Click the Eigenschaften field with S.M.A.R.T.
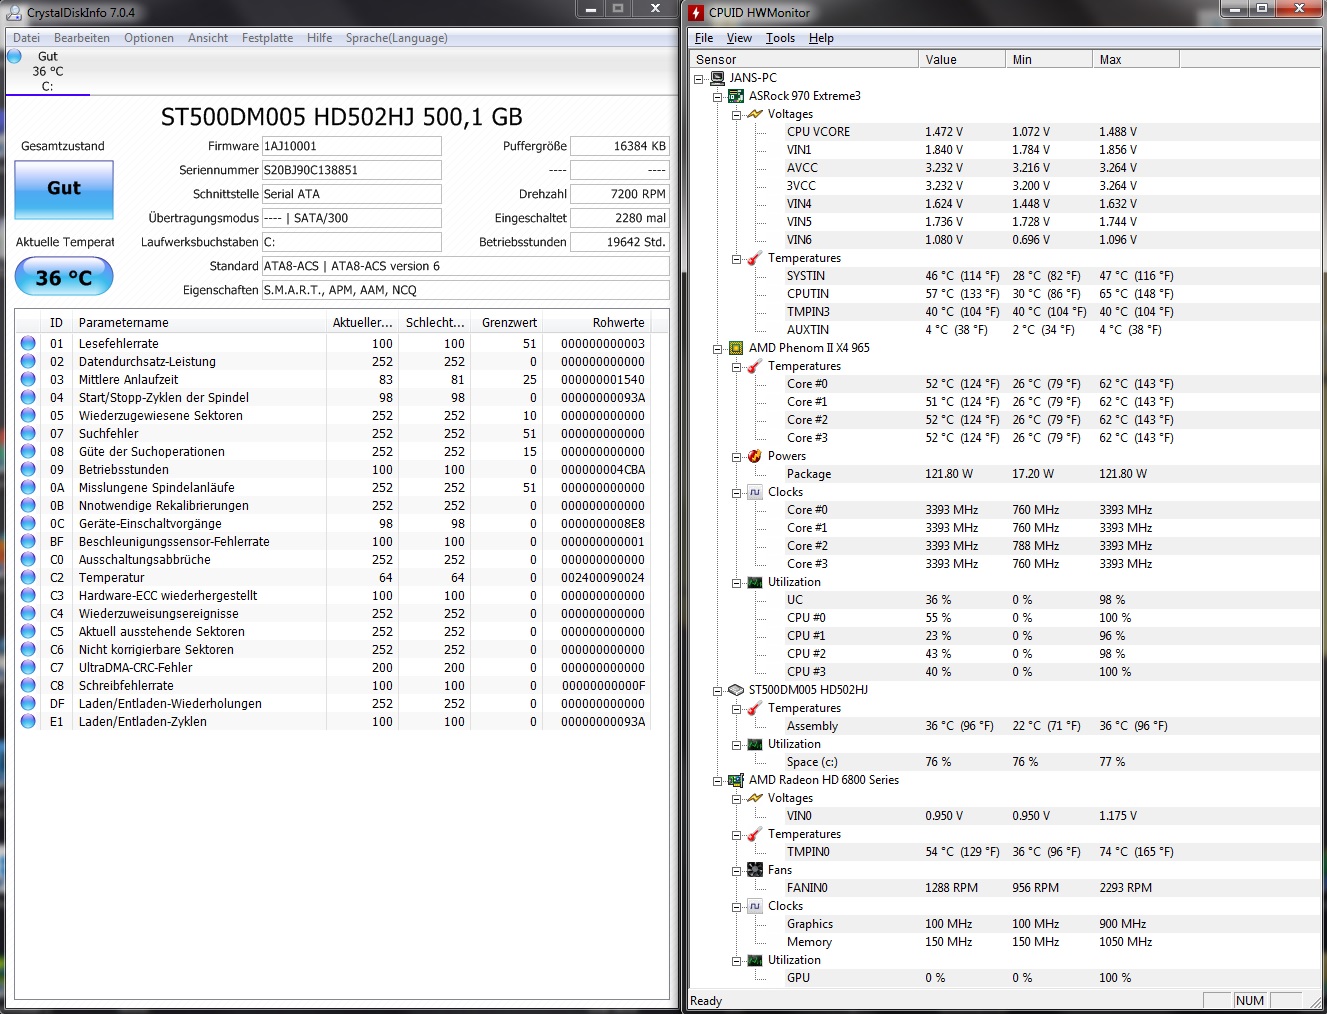This screenshot has height=1014, width=1327. tap(465, 290)
